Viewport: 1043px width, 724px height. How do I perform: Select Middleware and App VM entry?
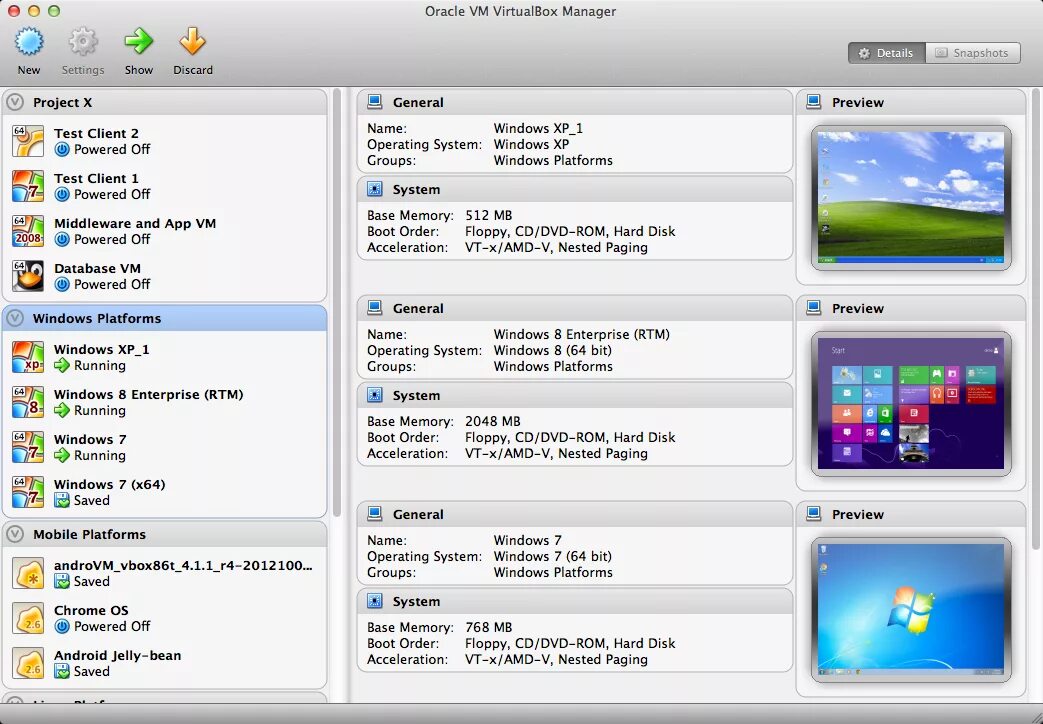(x=165, y=231)
